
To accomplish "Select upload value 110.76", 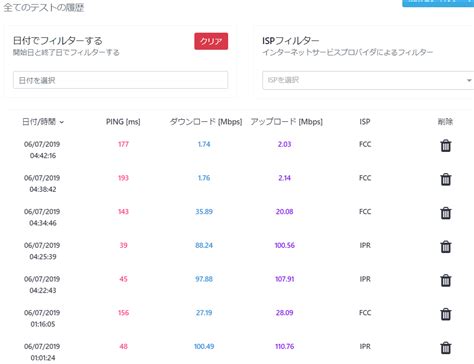I will [x=285, y=346].
